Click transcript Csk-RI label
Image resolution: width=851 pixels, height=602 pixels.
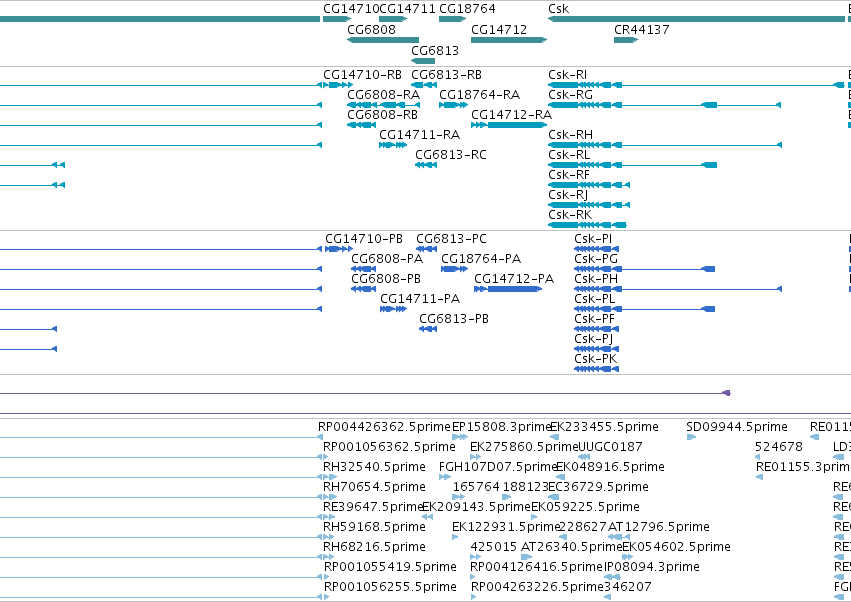[x=567, y=74]
